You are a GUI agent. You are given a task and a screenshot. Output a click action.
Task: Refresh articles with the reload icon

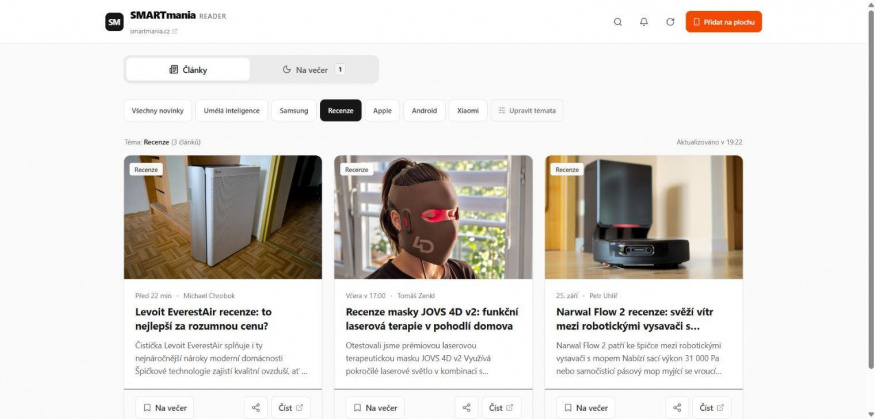pos(670,22)
